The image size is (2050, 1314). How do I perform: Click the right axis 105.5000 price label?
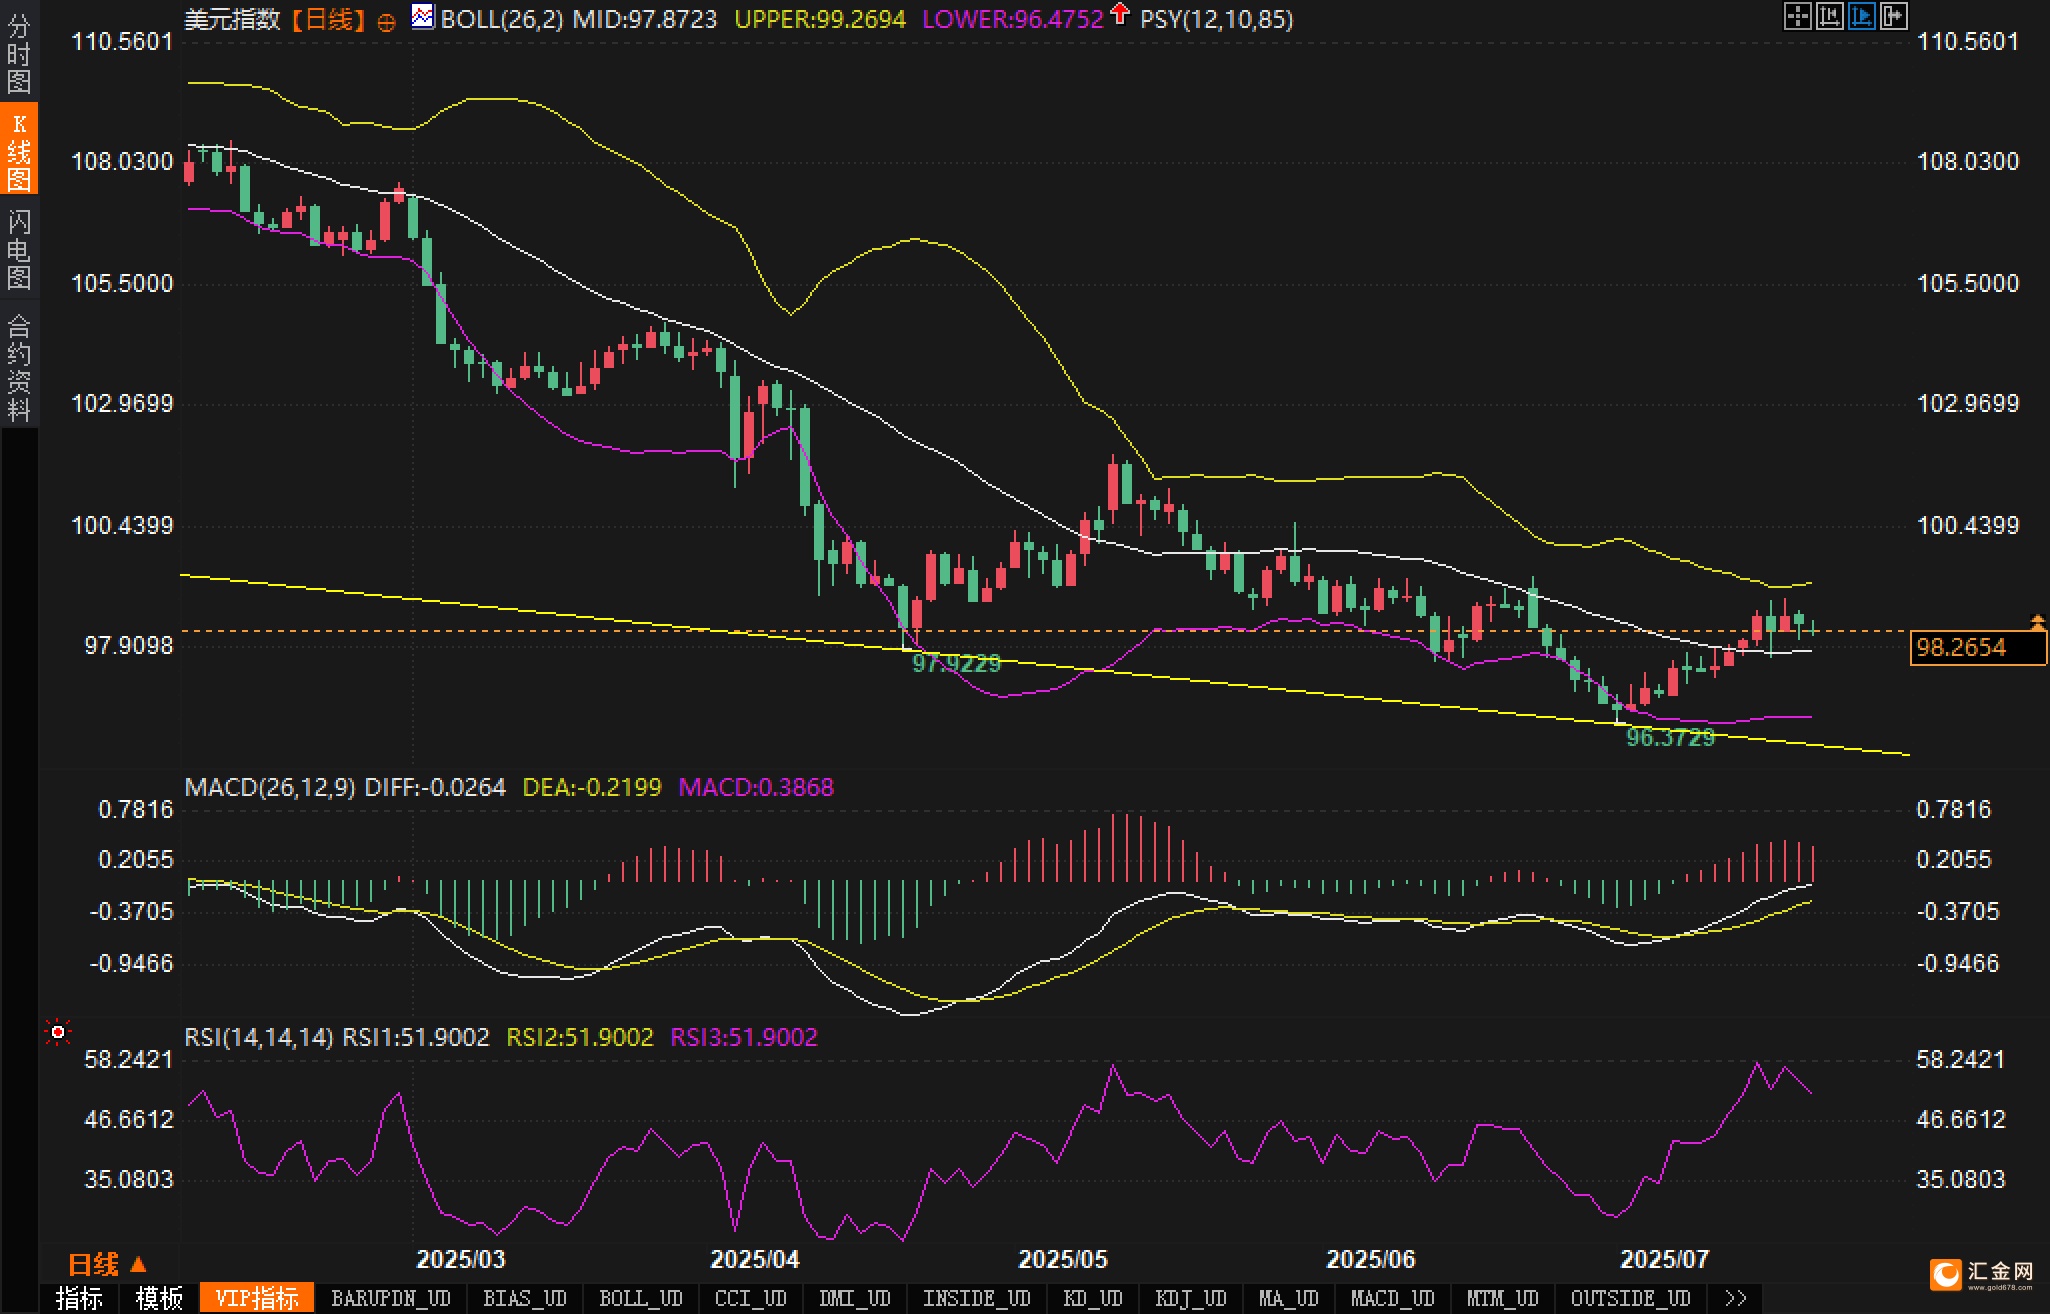tap(1968, 283)
